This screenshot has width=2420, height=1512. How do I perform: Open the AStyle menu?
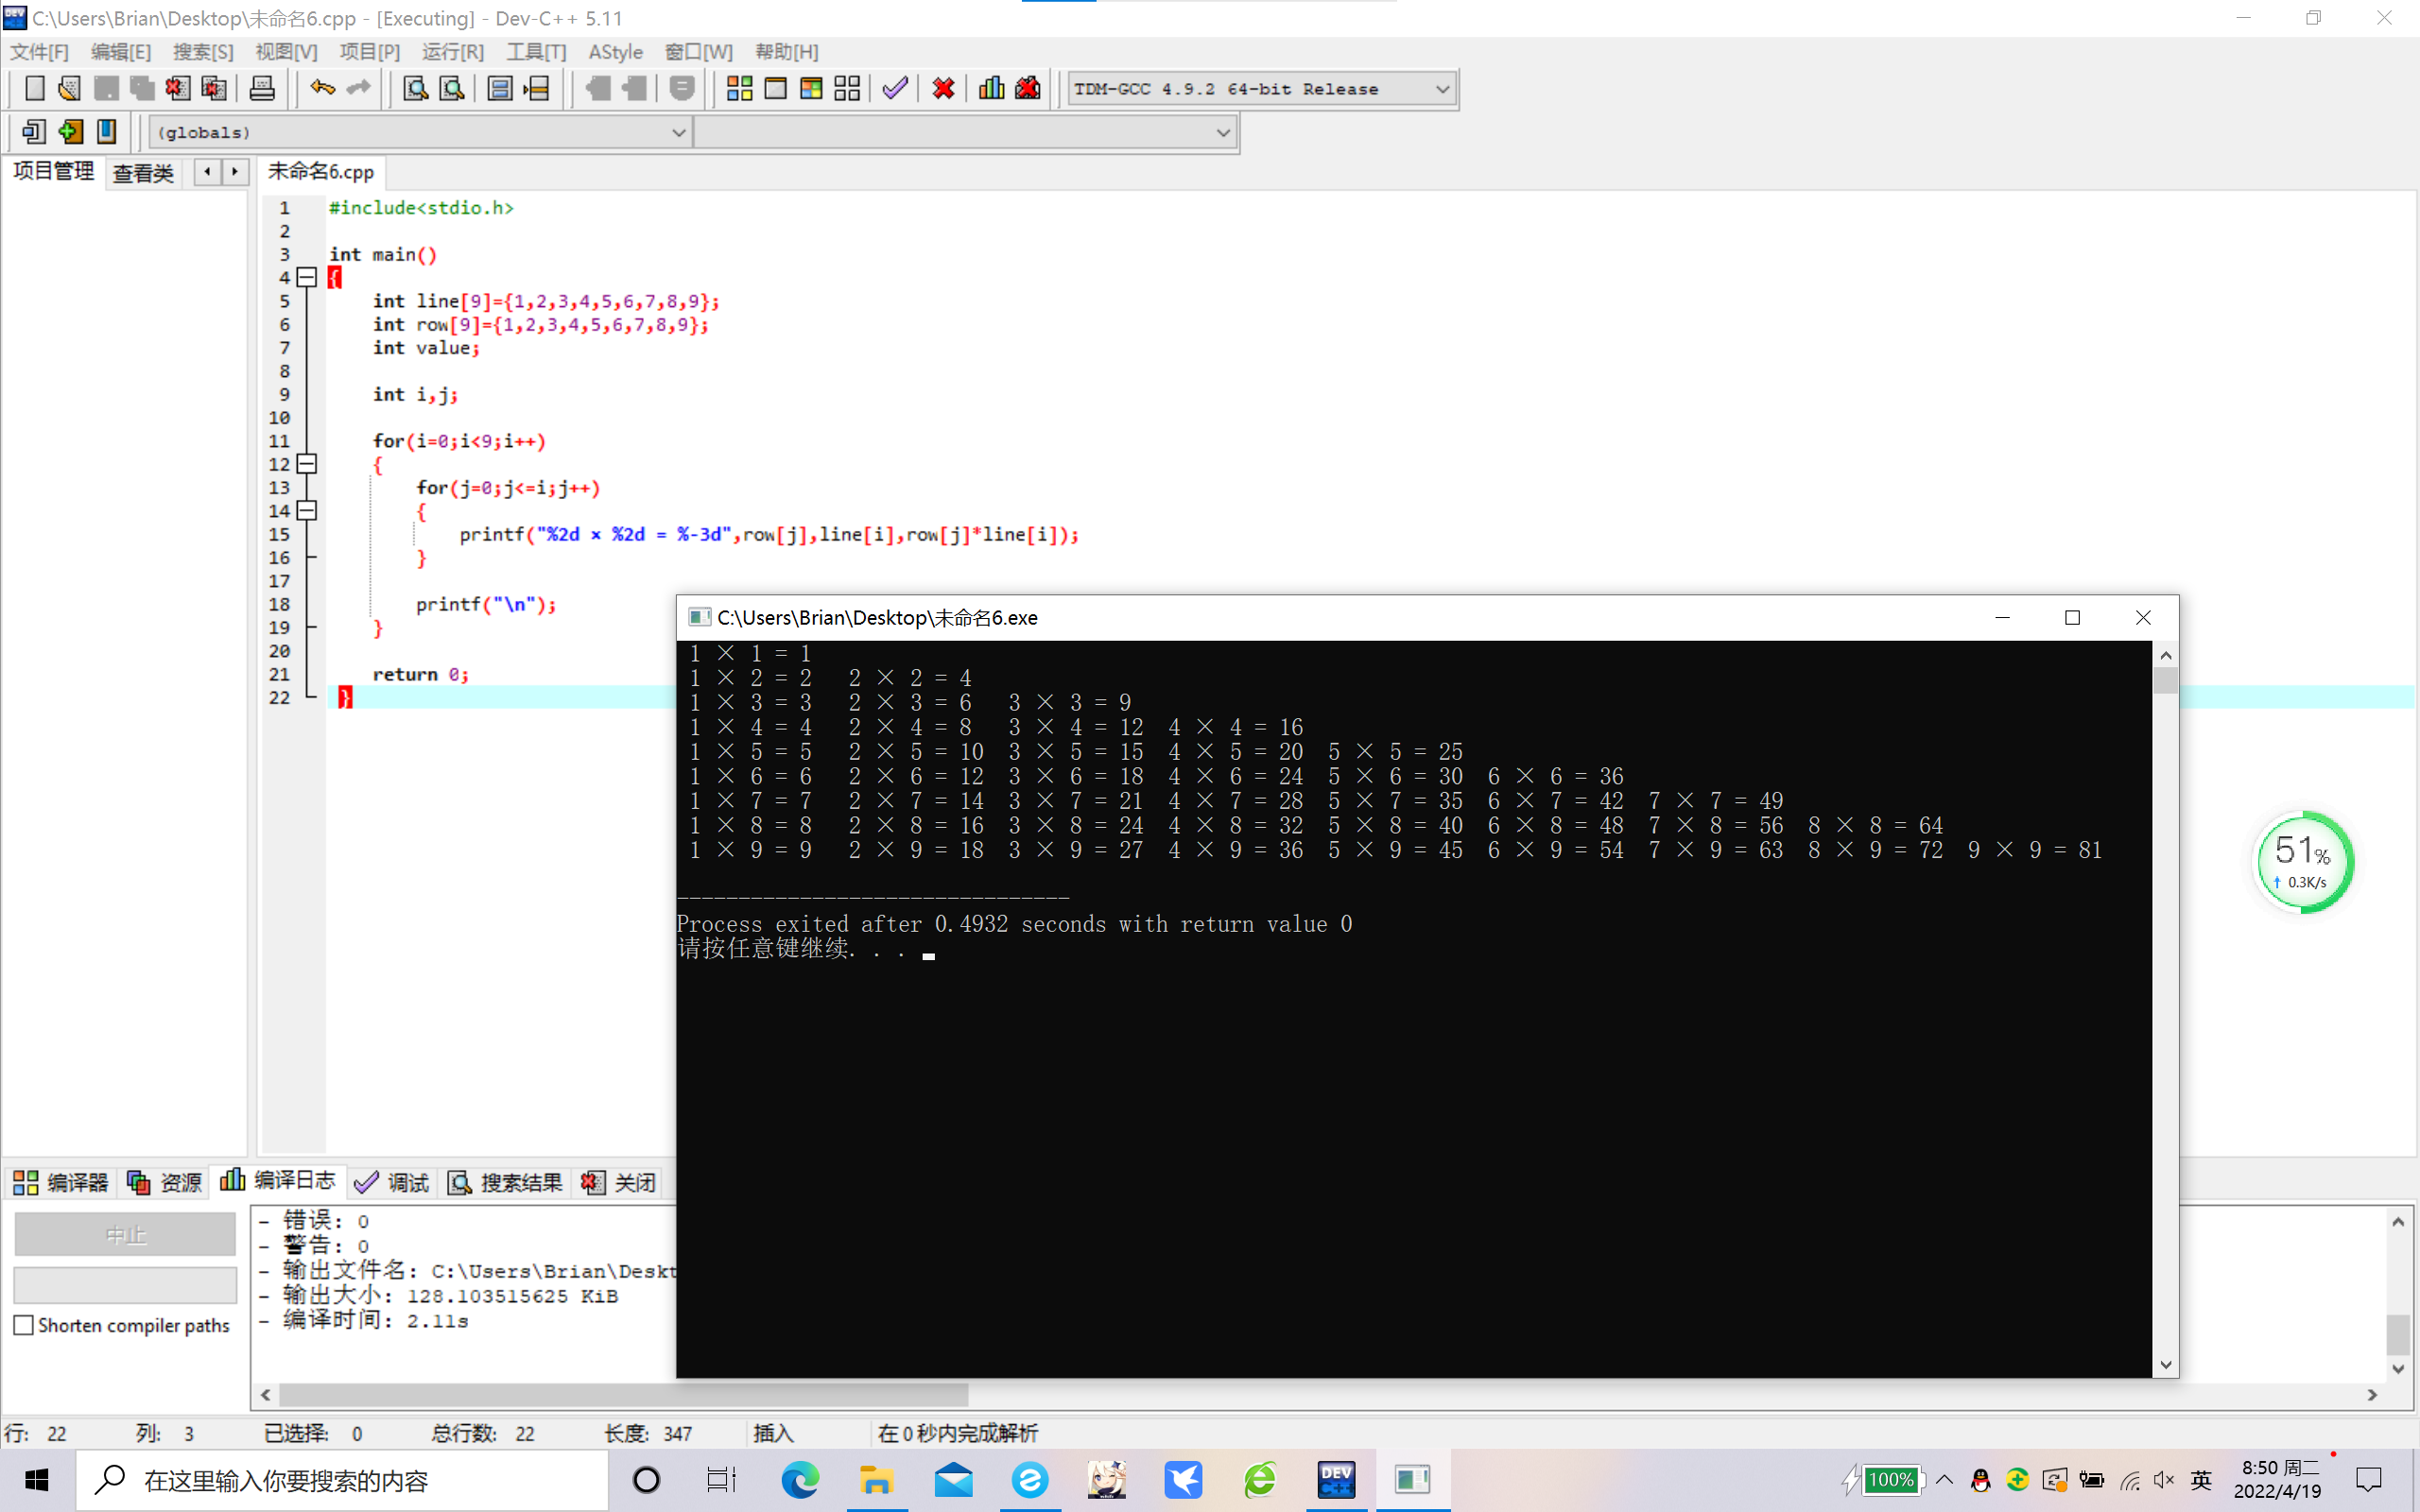click(615, 52)
